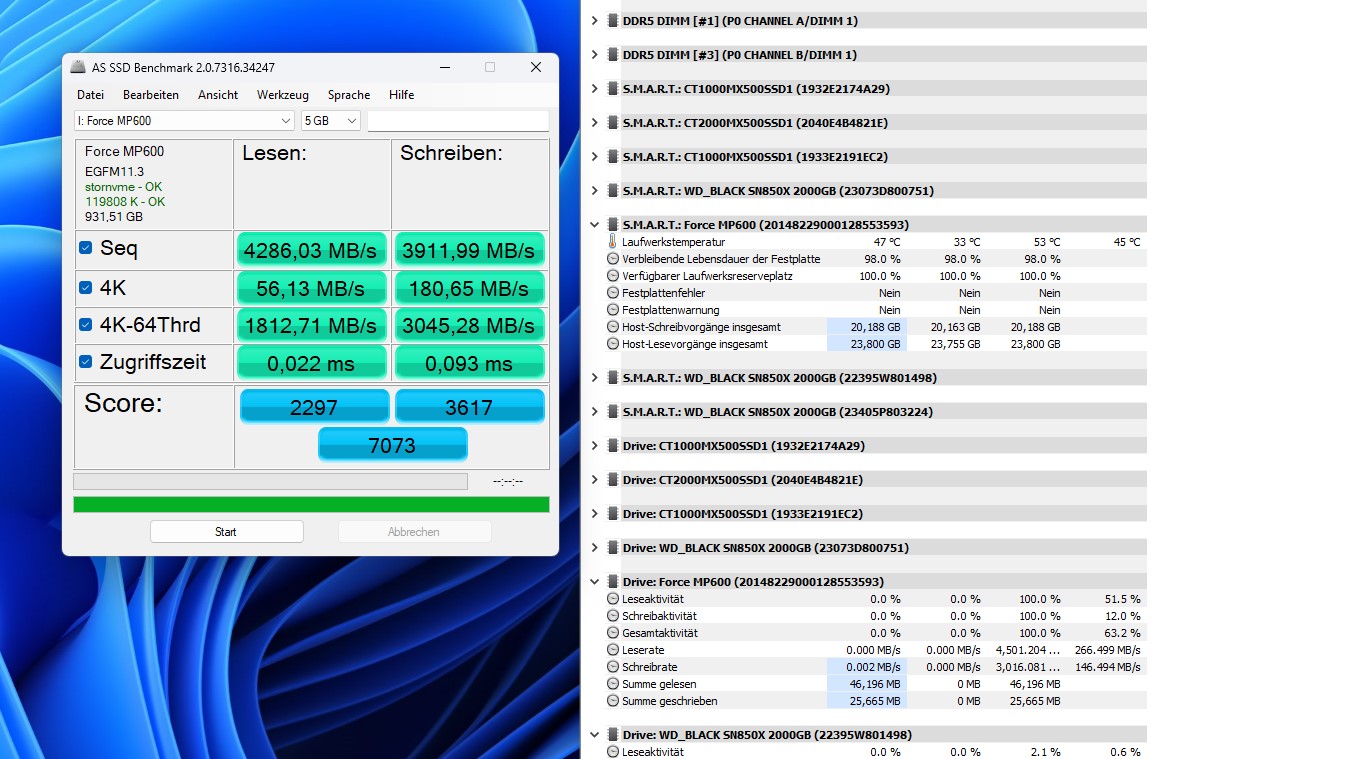
Task: Click the total score 7073 button
Action: 392,444
